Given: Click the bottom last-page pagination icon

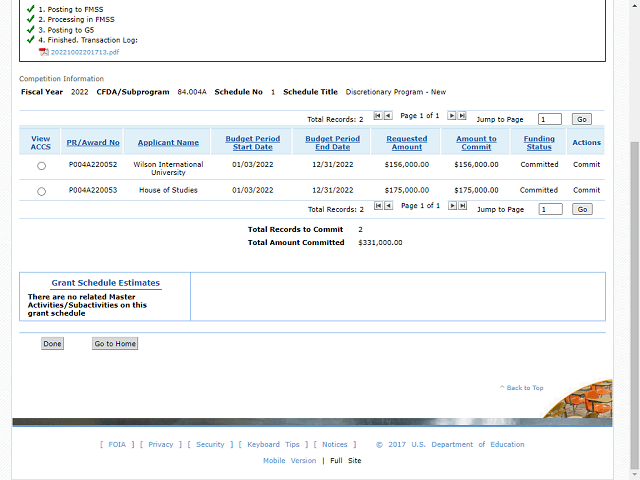Looking at the screenshot, I should 462,206.
